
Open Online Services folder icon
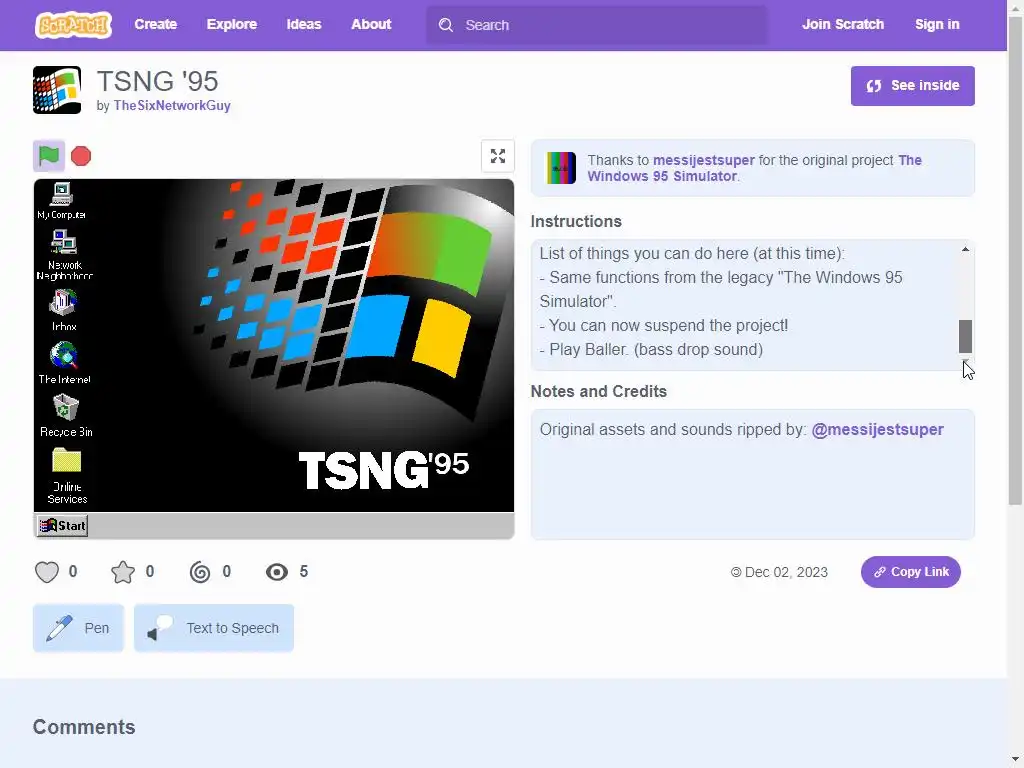pyautogui.click(x=67, y=475)
